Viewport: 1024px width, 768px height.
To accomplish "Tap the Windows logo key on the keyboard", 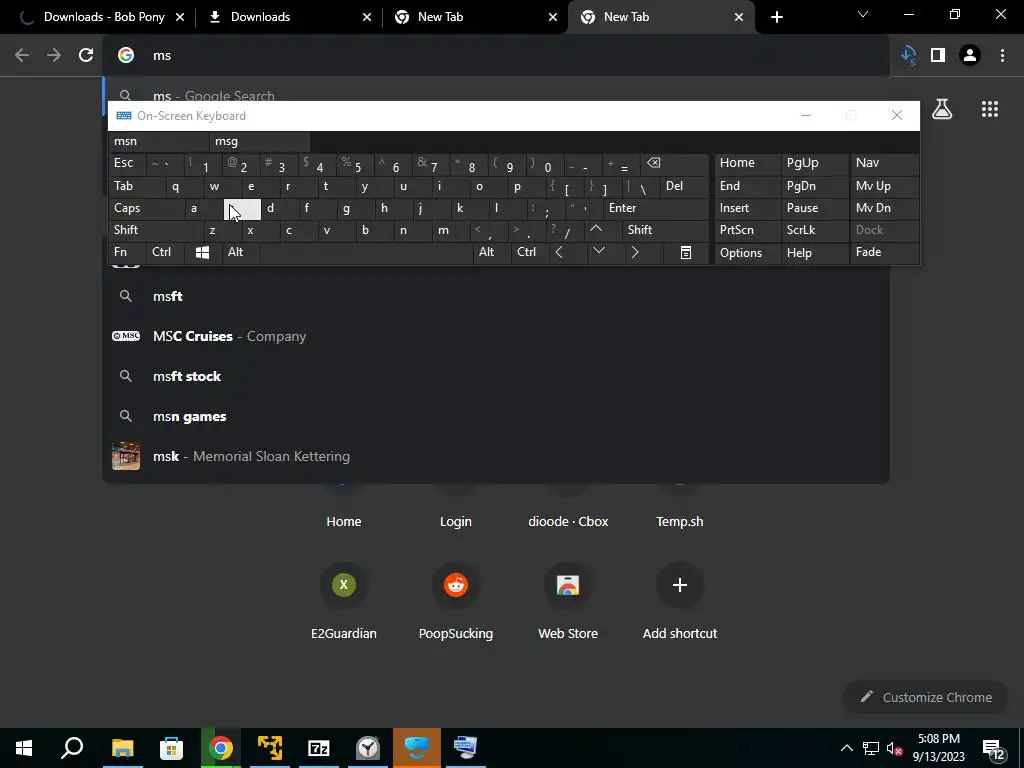I will click(202, 252).
